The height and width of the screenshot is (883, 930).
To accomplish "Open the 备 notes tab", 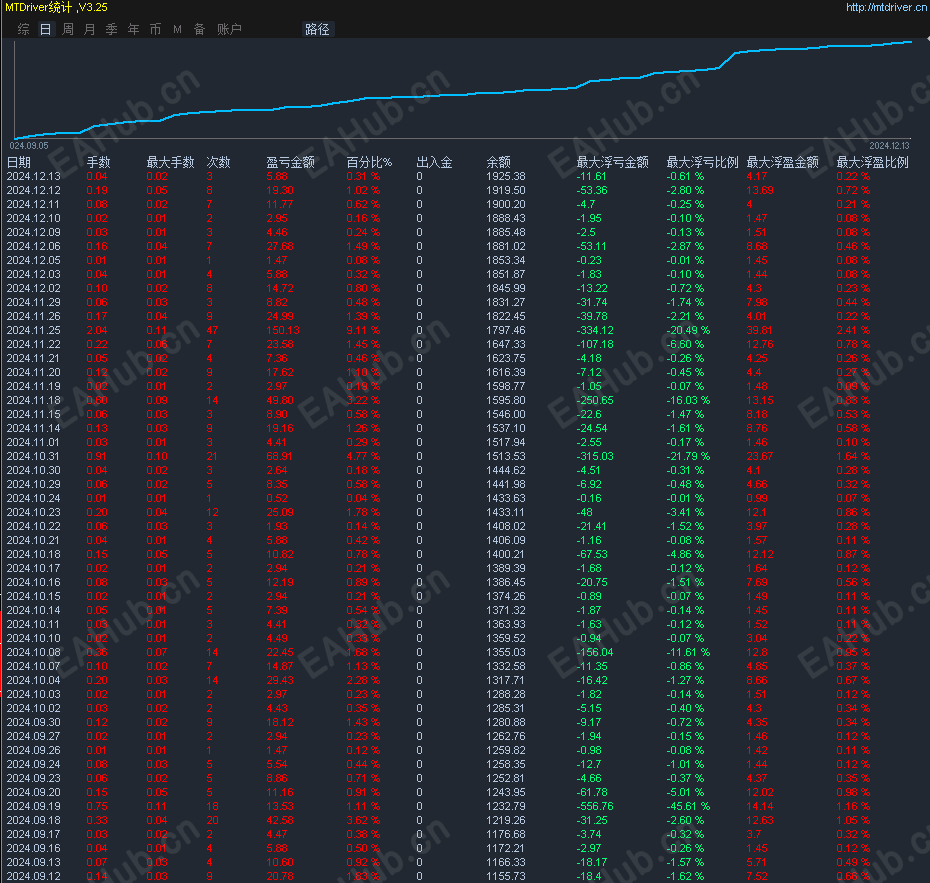I will coord(199,29).
